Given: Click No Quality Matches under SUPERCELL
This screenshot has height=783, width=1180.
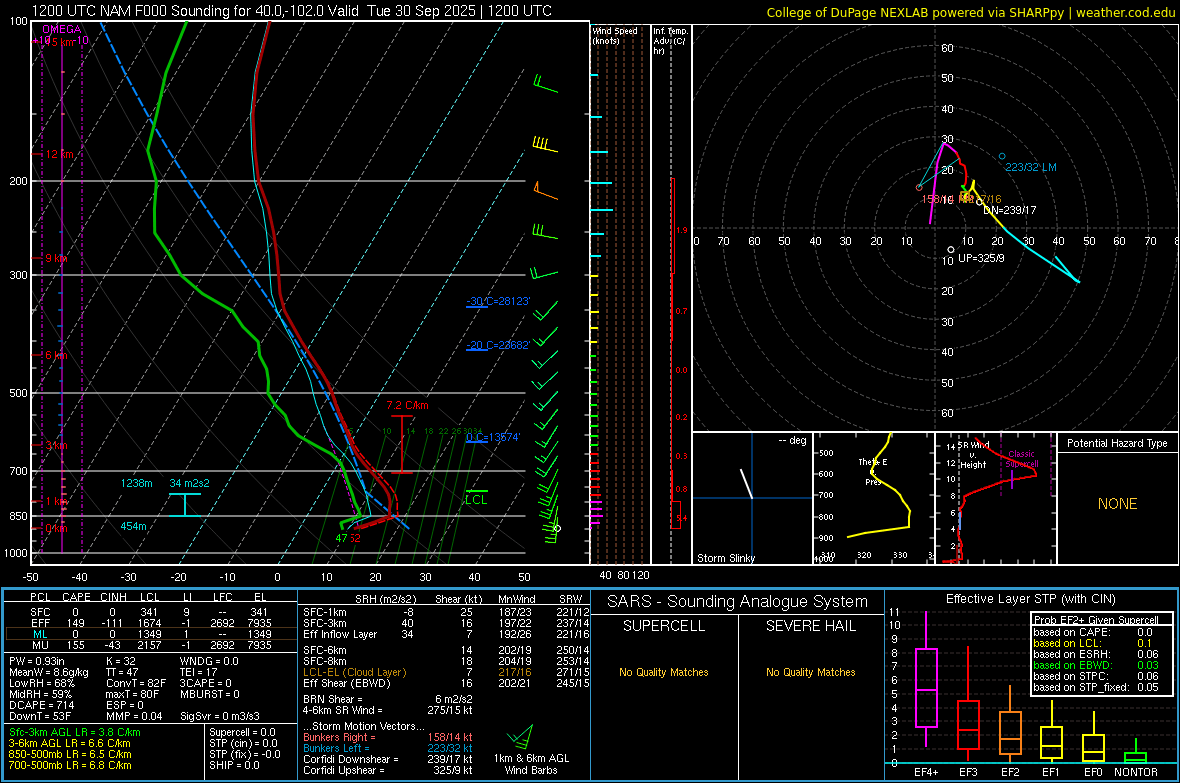Looking at the screenshot, I should click(664, 672).
